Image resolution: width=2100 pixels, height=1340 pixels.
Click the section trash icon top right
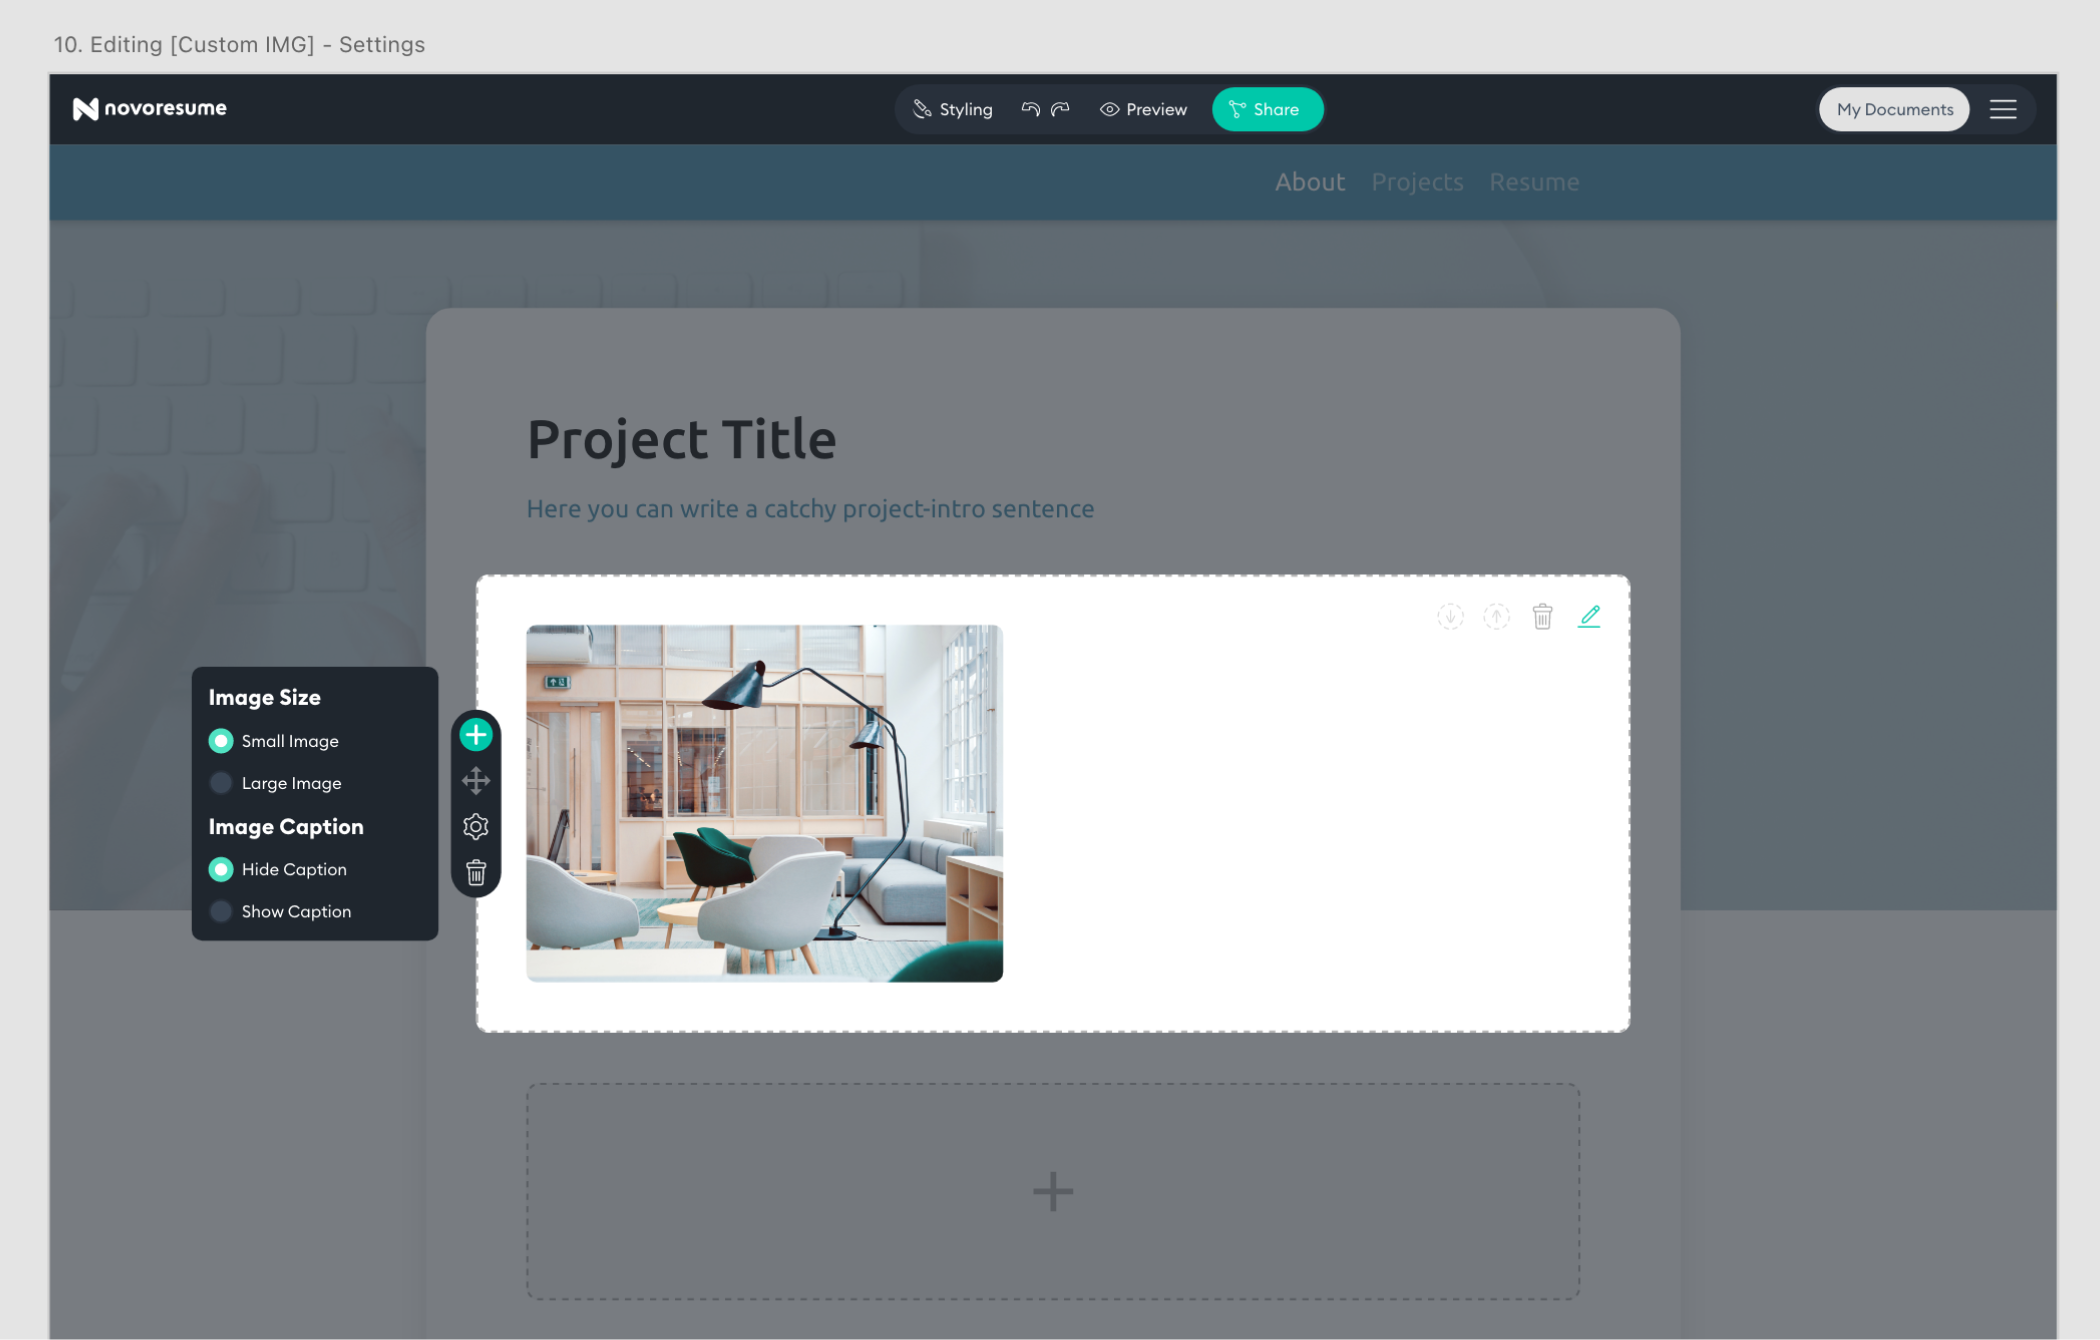coord(1542,616)
